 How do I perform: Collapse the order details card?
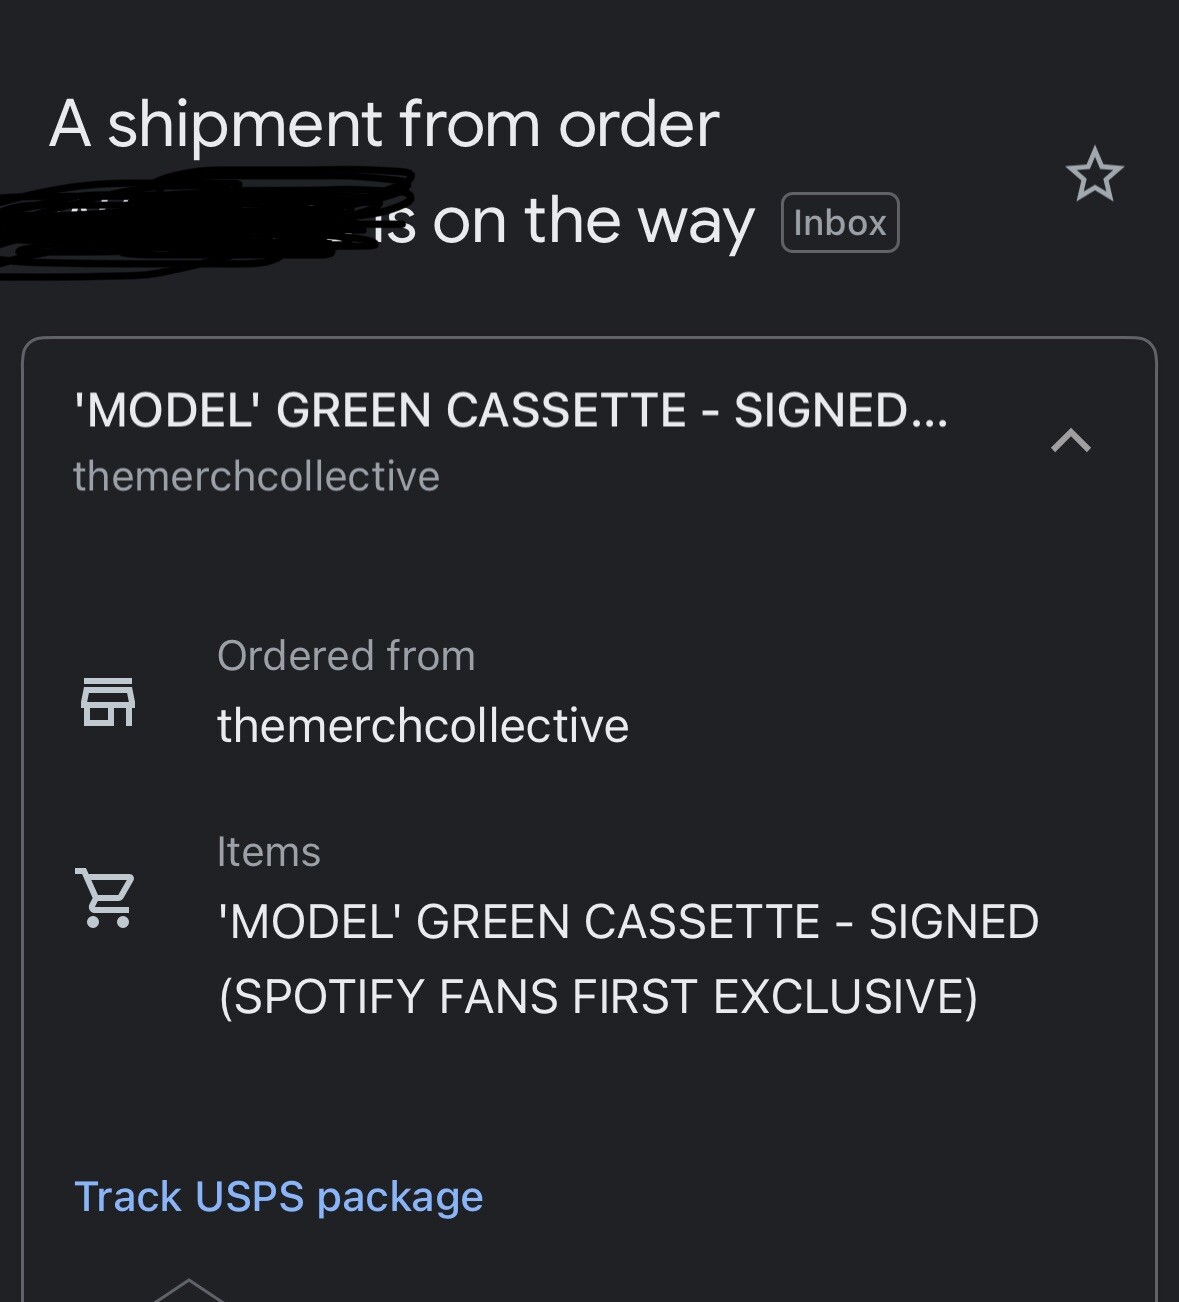pos(1070,440)
